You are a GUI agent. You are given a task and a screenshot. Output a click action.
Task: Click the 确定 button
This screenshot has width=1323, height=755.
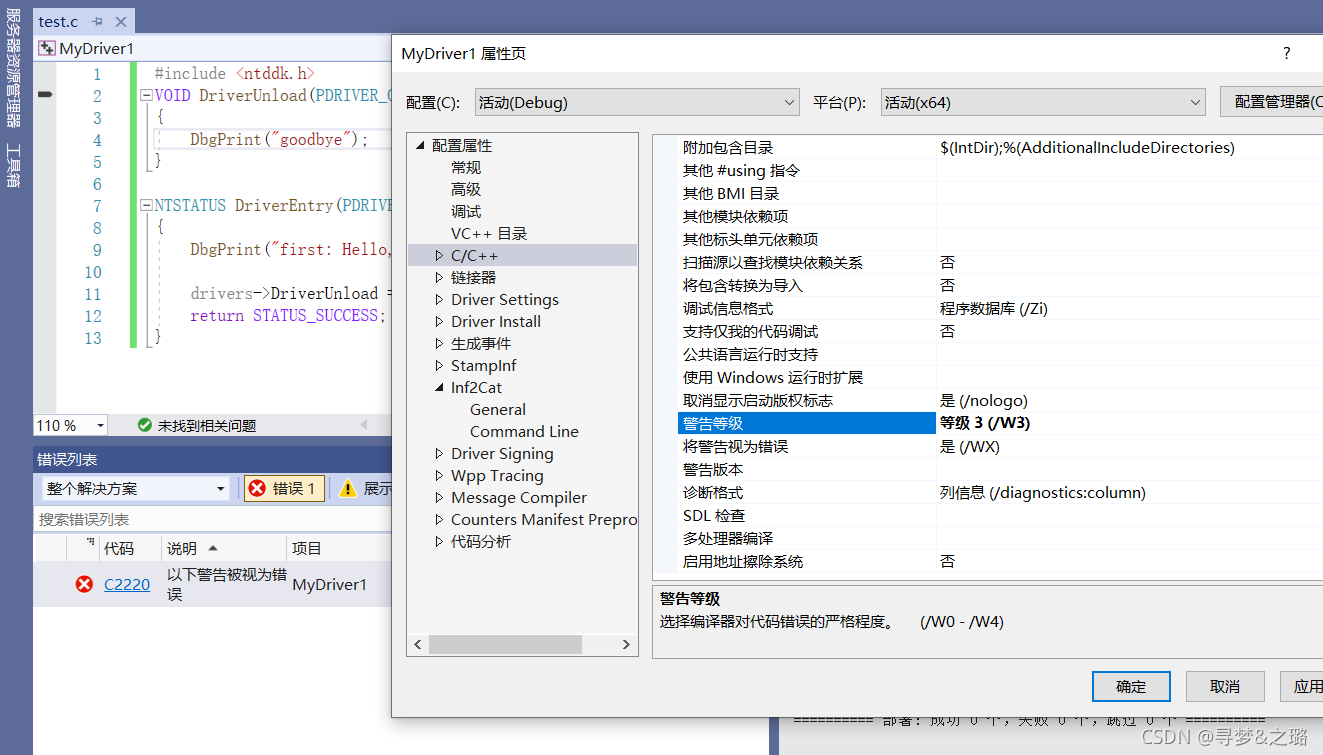click(x=1132, y=686)
